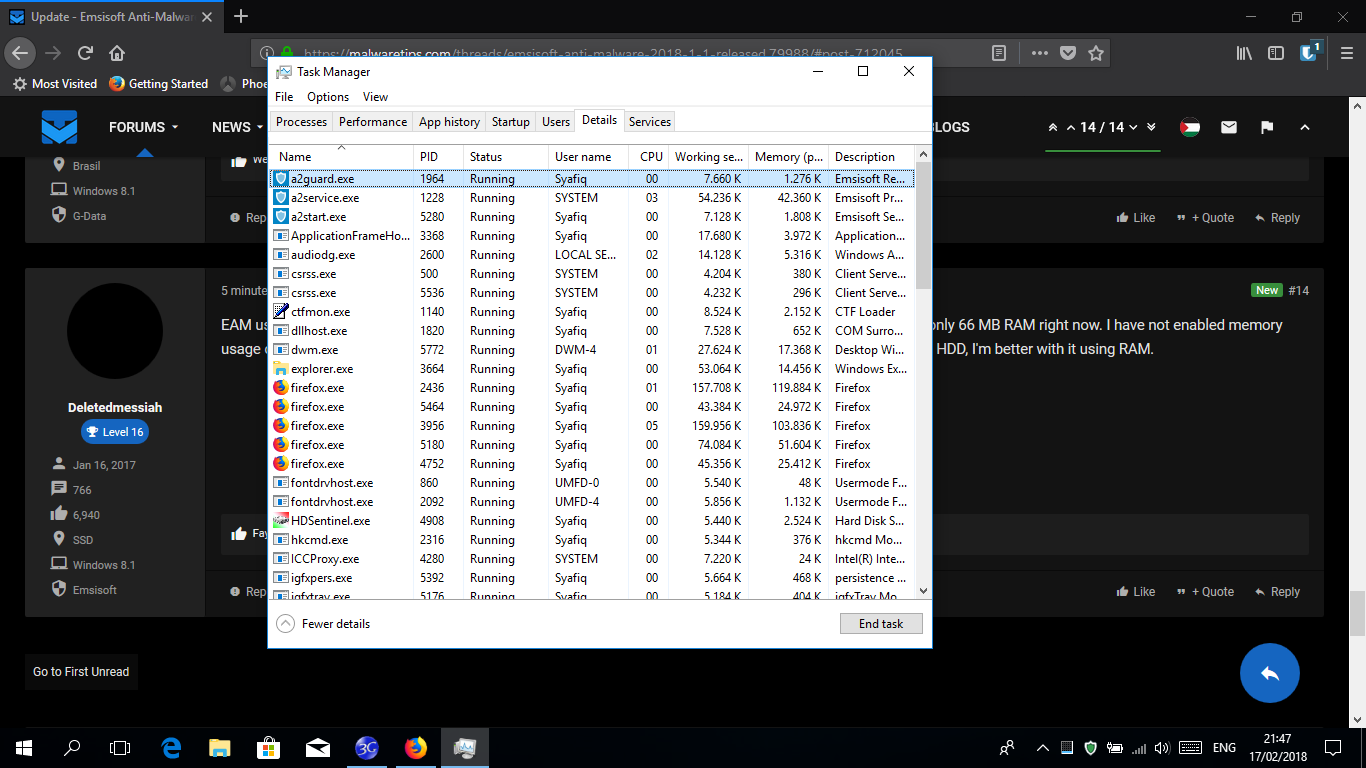Open the forum inbox envelope icon
The width and height of the screenshot is (1366, 768).
[x=1228, y=127]
